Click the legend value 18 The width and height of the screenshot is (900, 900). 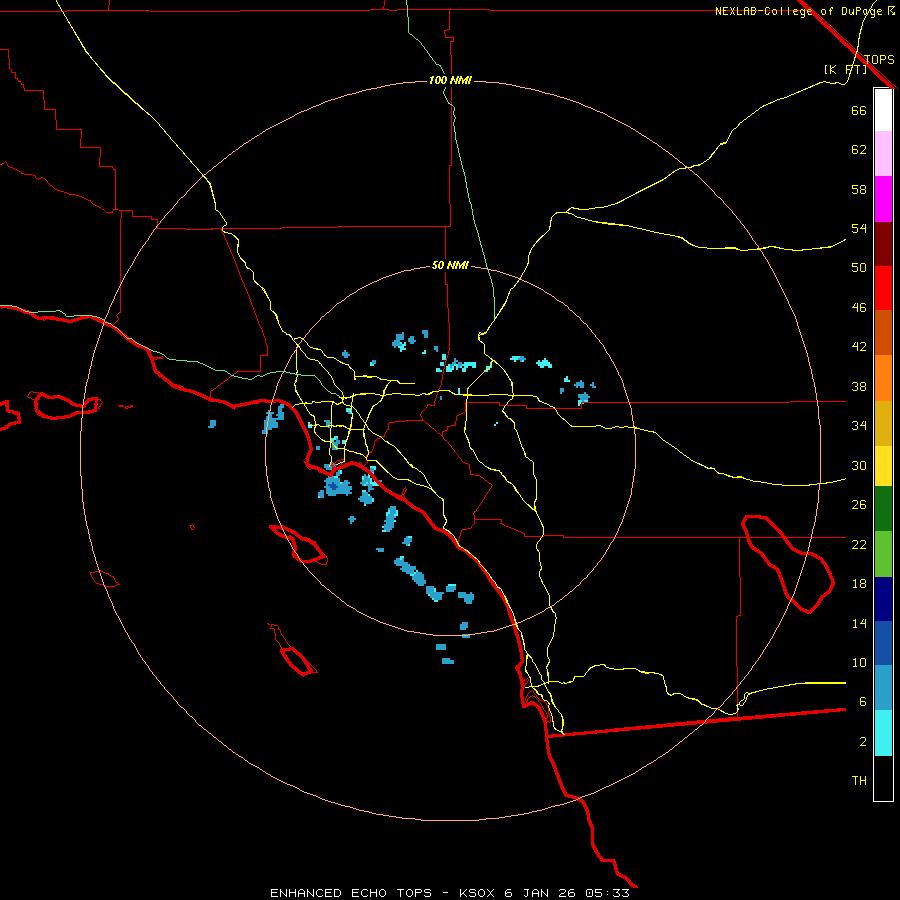[x=859, y=584]
